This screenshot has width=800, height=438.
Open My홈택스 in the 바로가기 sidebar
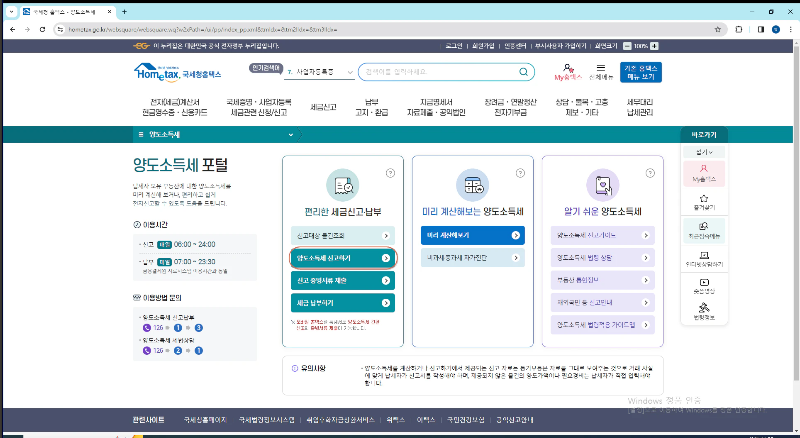tap(704, 174)
